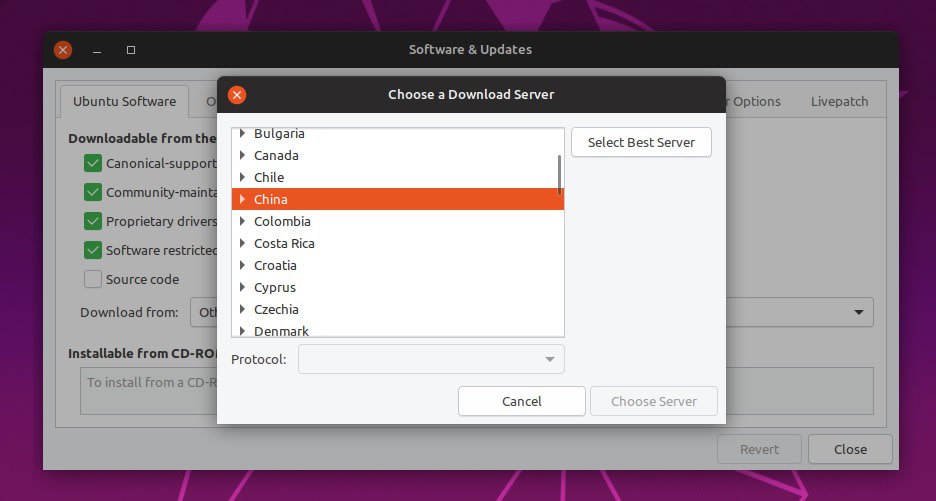
Task: Click the Select Best Server button
Action: (x=641, y=142)
